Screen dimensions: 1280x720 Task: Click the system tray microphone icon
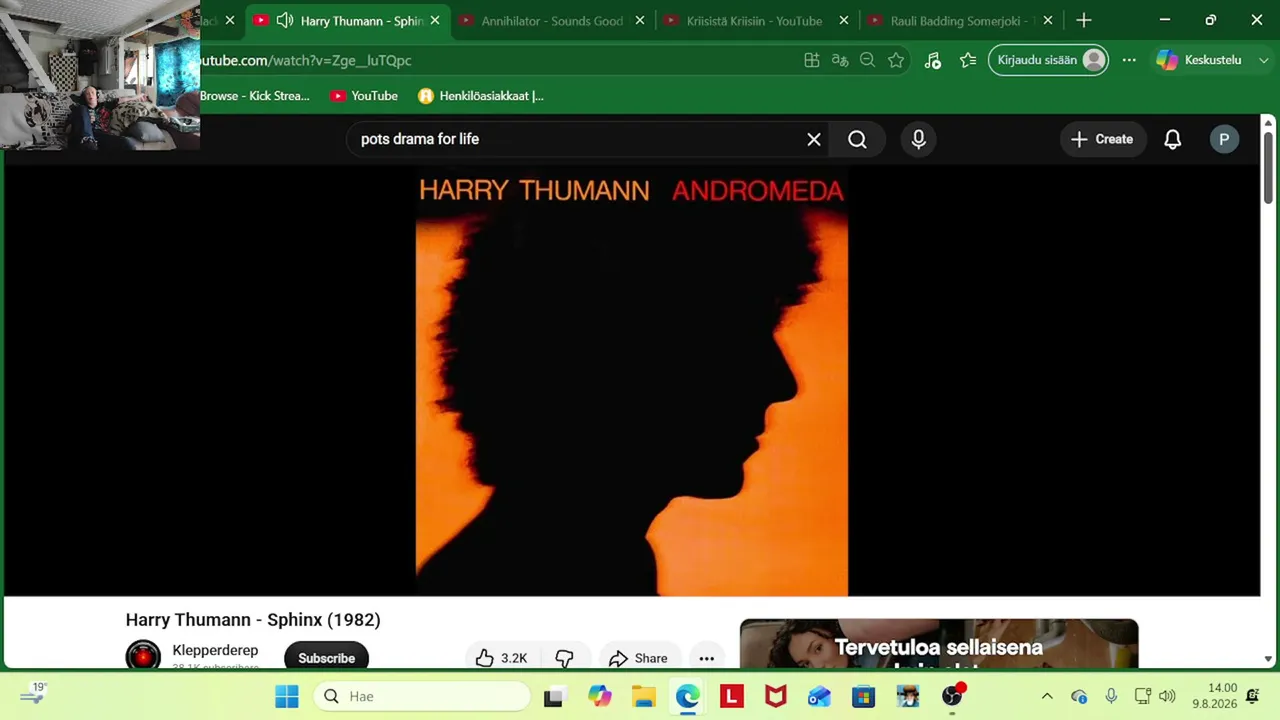click(x=1111, y=696)
